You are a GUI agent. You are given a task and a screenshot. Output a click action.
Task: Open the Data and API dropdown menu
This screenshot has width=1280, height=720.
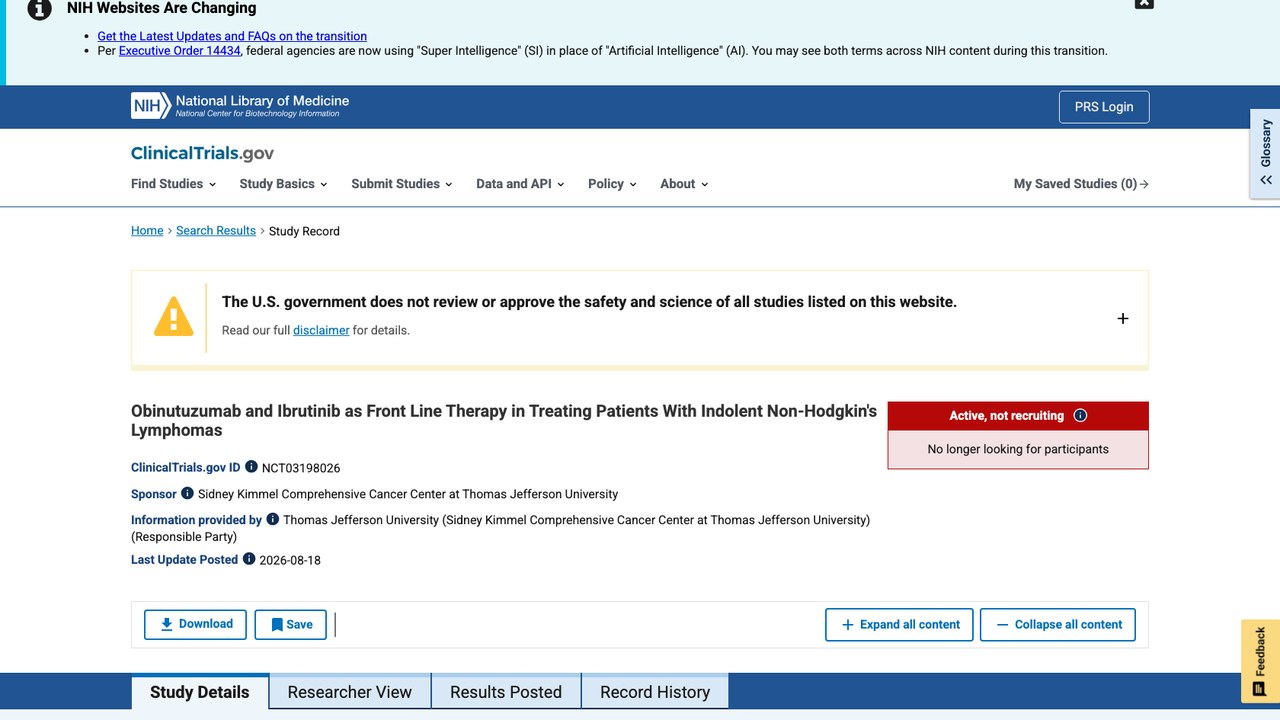pyautogui.click(x=520, y=184)
